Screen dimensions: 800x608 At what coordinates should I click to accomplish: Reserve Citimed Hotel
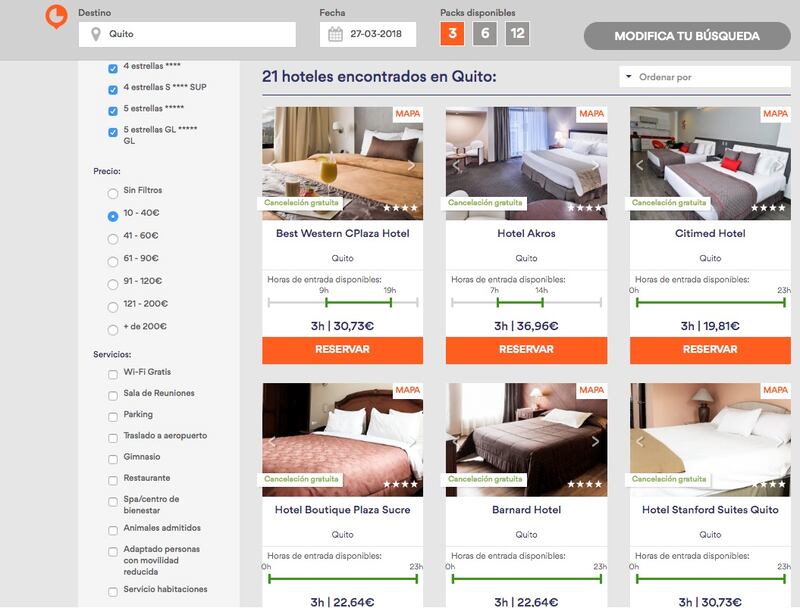click(710, 350)
